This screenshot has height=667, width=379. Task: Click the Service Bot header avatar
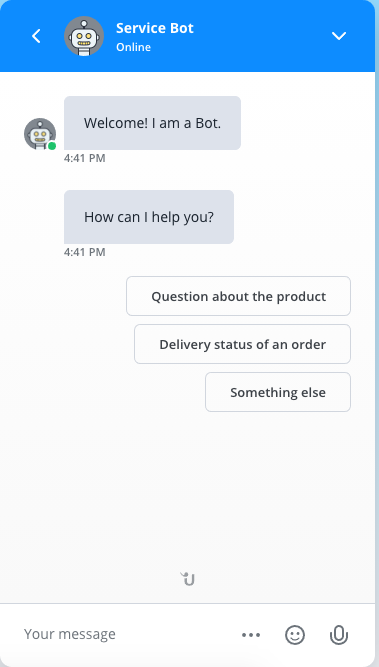click(x=84, y=36)
